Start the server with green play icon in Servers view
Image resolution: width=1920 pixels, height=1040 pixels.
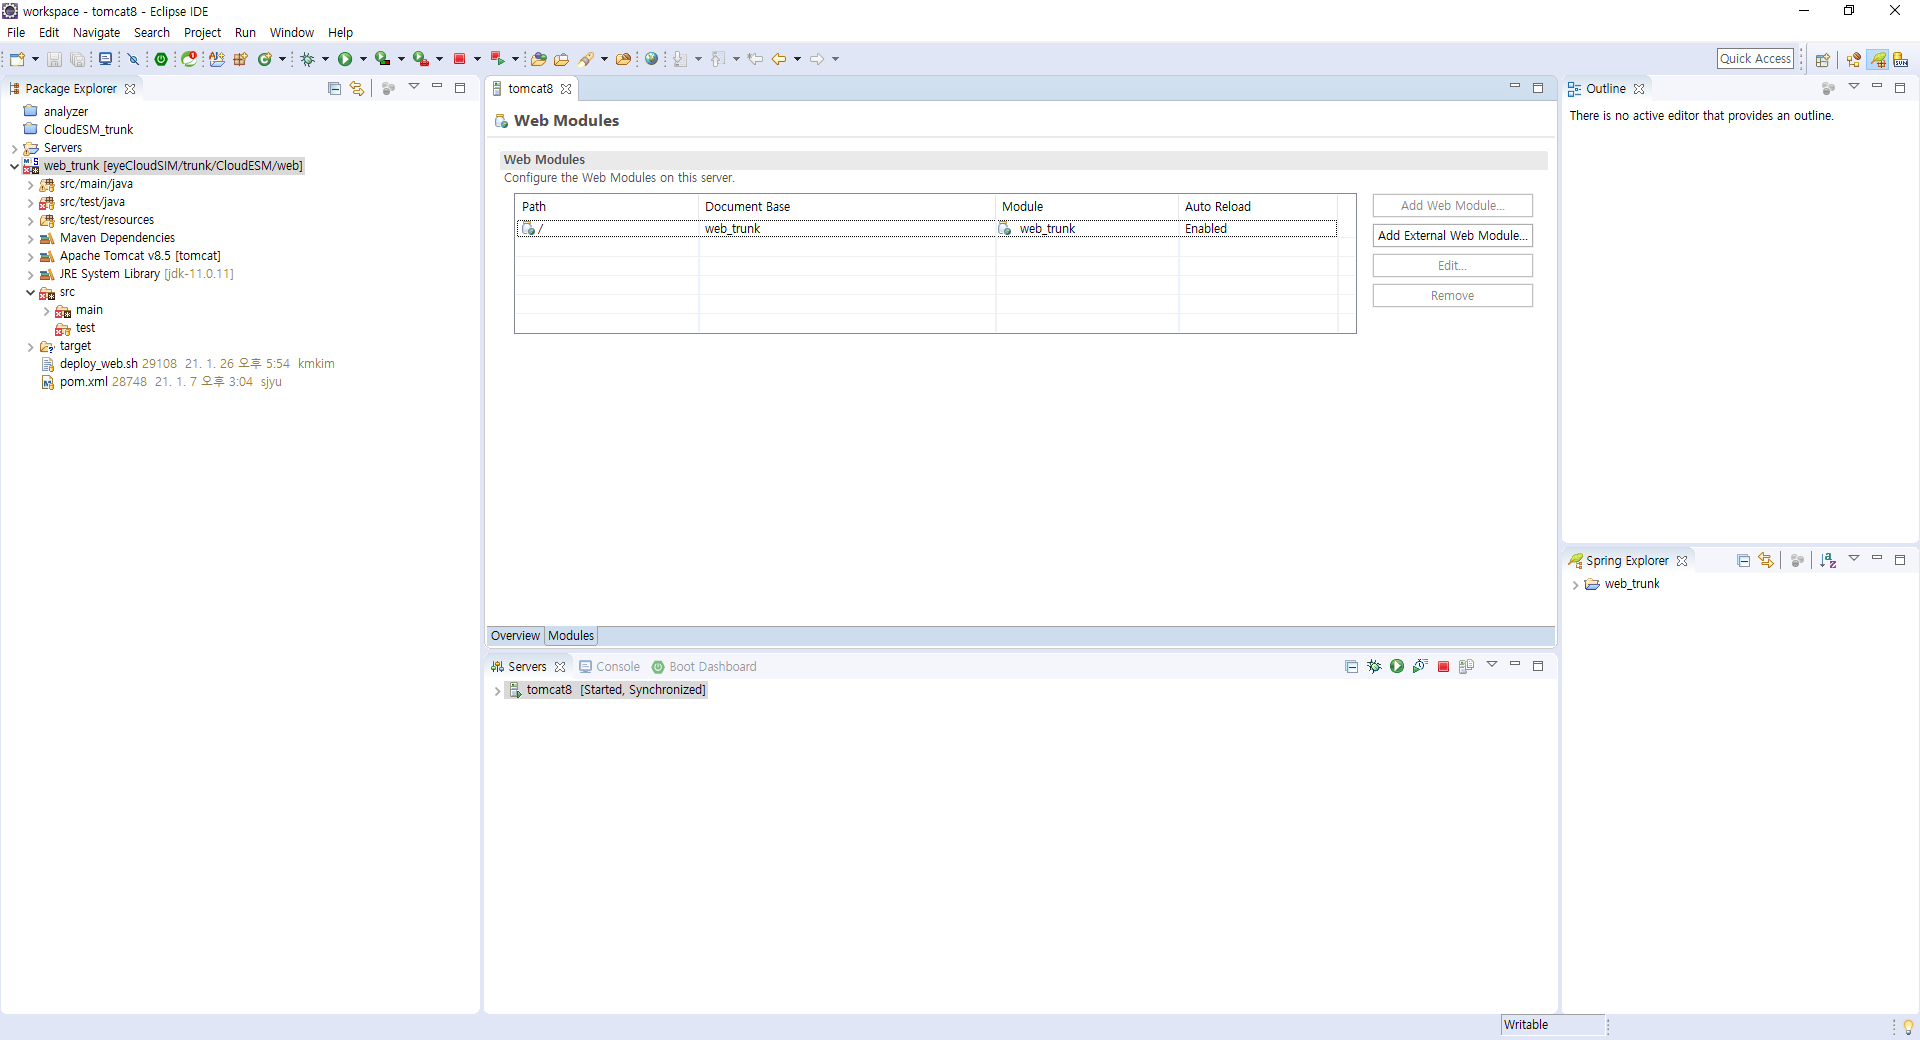tap(1397, 667)
